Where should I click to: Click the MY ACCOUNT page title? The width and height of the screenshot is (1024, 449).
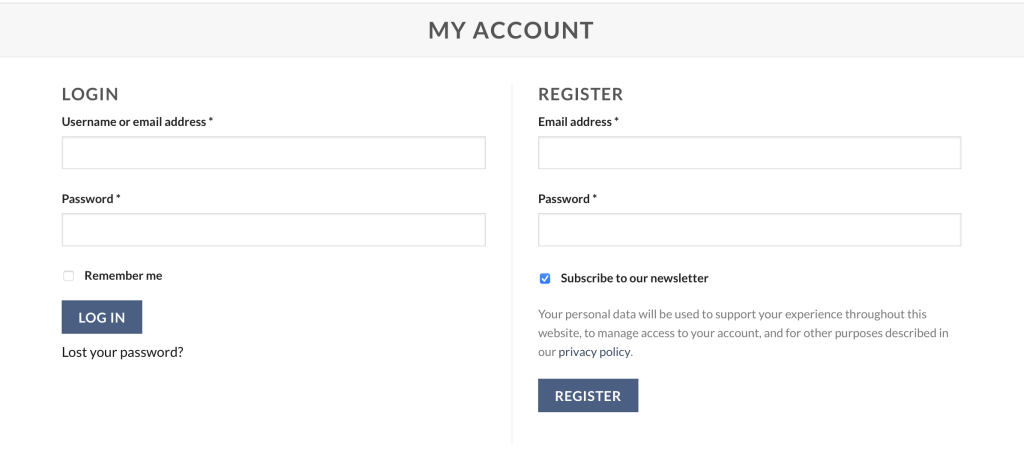511,30
